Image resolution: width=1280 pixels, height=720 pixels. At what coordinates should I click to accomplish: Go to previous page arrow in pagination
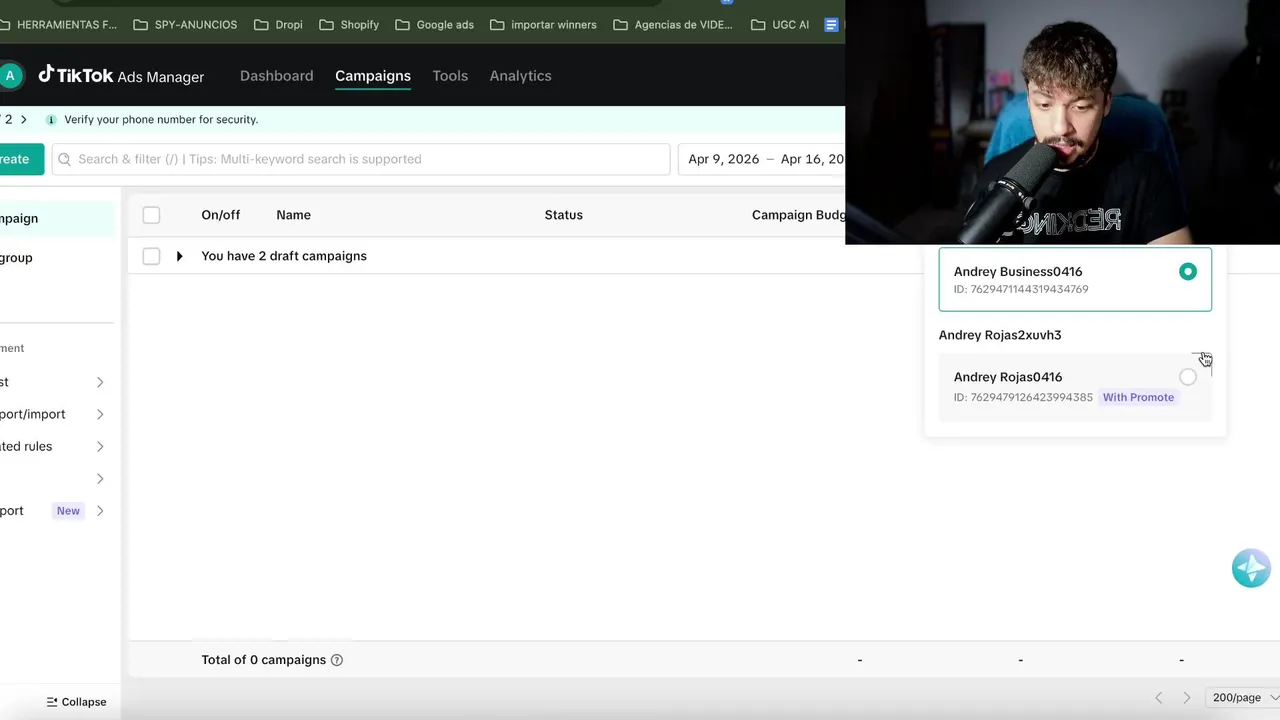tap(1159, 698)
